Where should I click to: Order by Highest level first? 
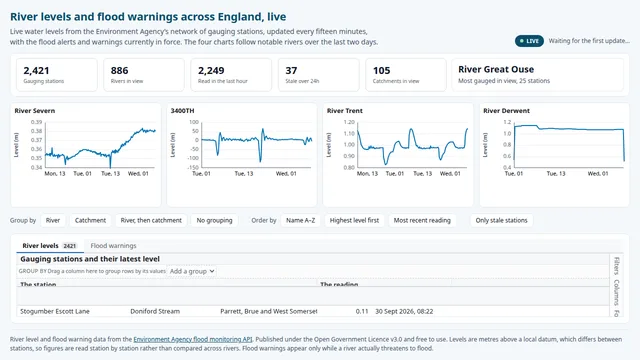click(354, 220)
